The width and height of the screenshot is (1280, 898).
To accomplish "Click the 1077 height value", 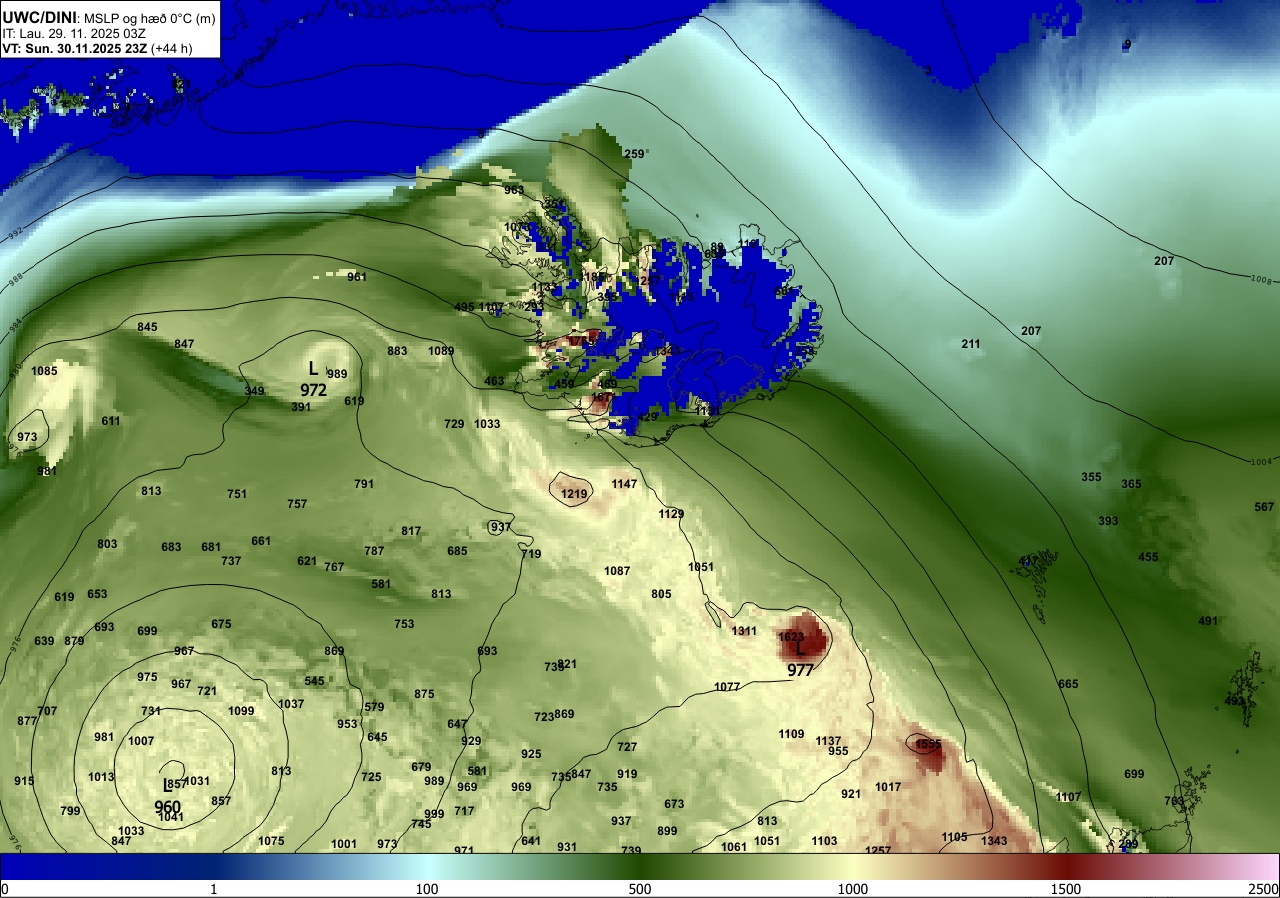I will point(727,687).
